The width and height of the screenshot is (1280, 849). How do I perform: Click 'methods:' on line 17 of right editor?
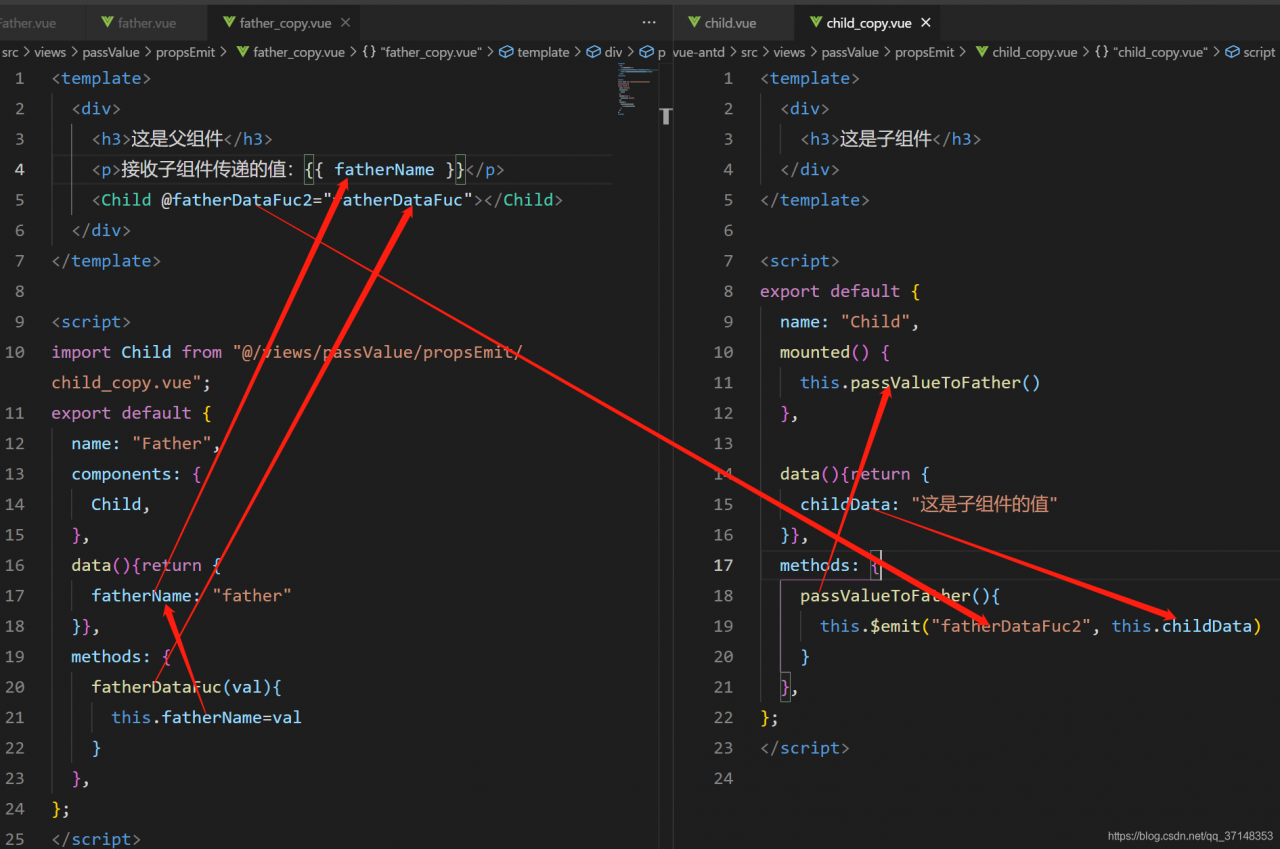(819, 565)
